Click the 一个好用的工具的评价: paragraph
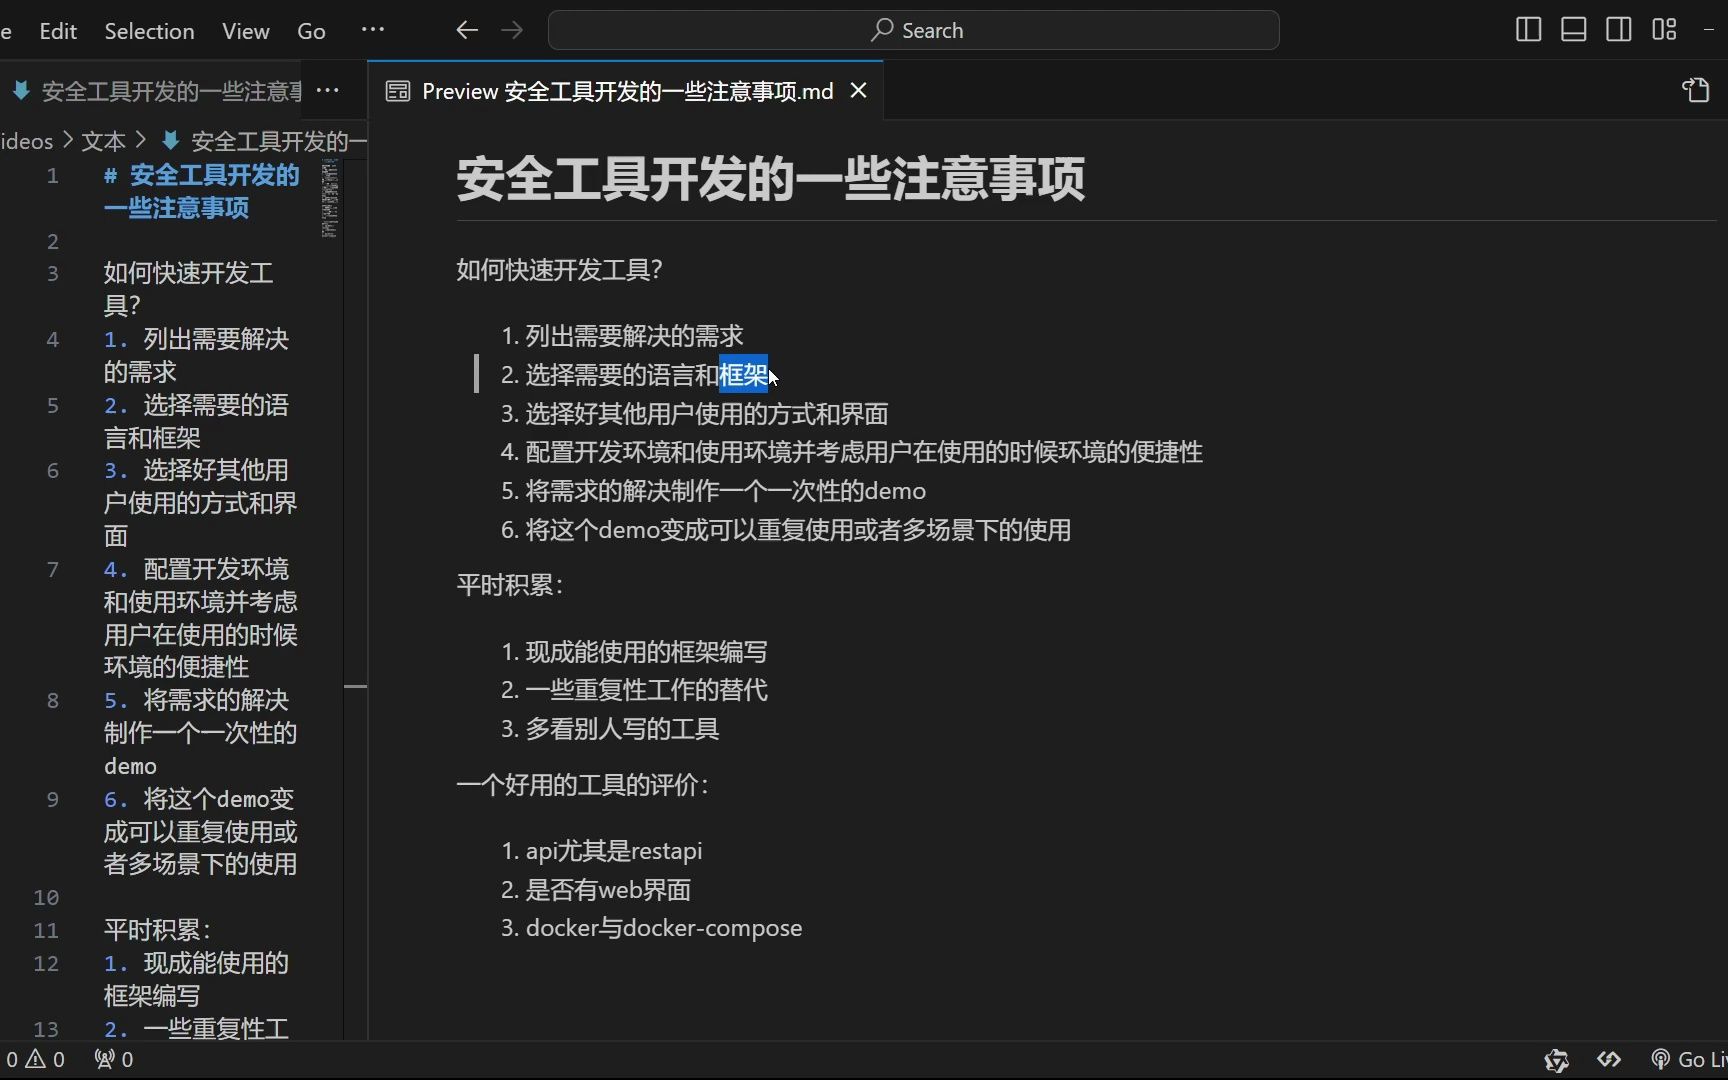This screenshot has width=1728, height=1080. coord(583,785)
